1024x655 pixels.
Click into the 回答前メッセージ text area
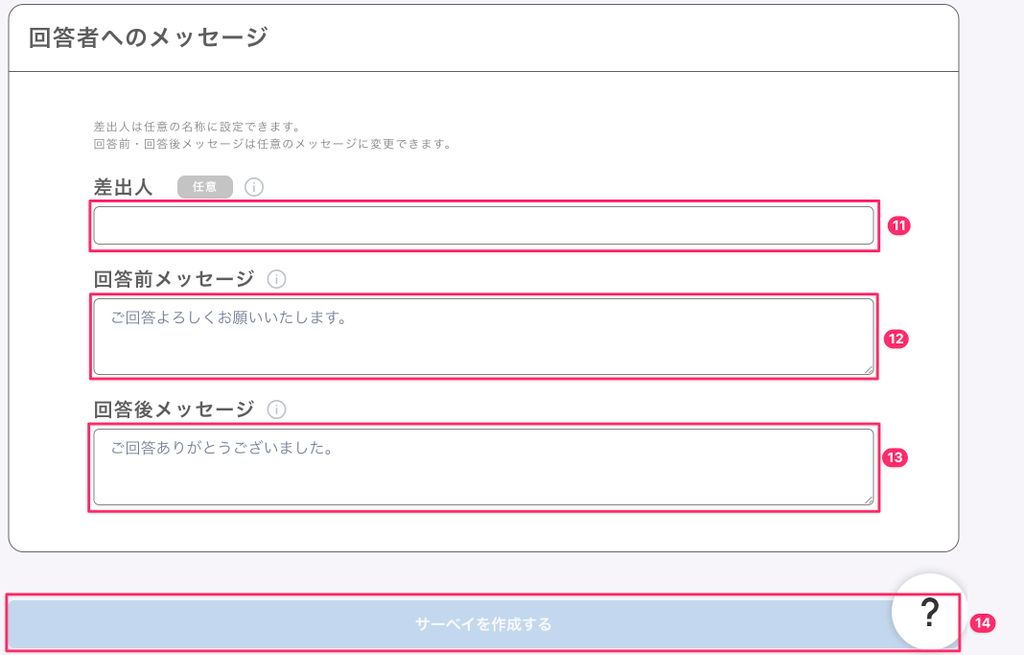[483, 337]
